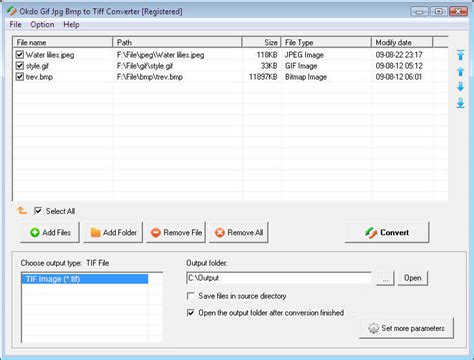Image resolution: width=474 pixels, height=360 pixels.
Task: Click the Remove All button
Action: [x=239, y=232]
